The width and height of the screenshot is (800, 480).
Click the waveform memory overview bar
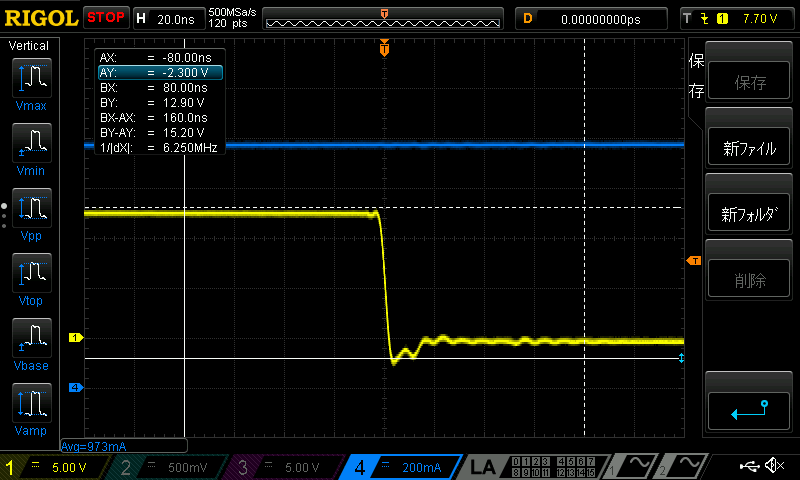click(x=383, y=19)
